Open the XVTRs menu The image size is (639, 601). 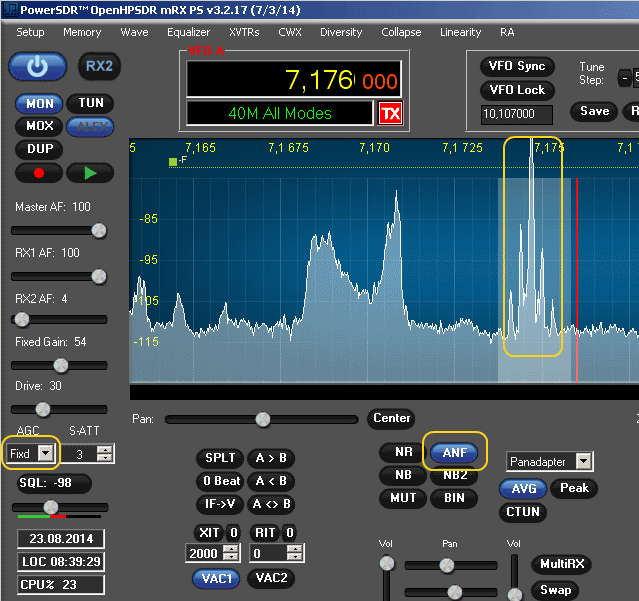pos(244,32)
